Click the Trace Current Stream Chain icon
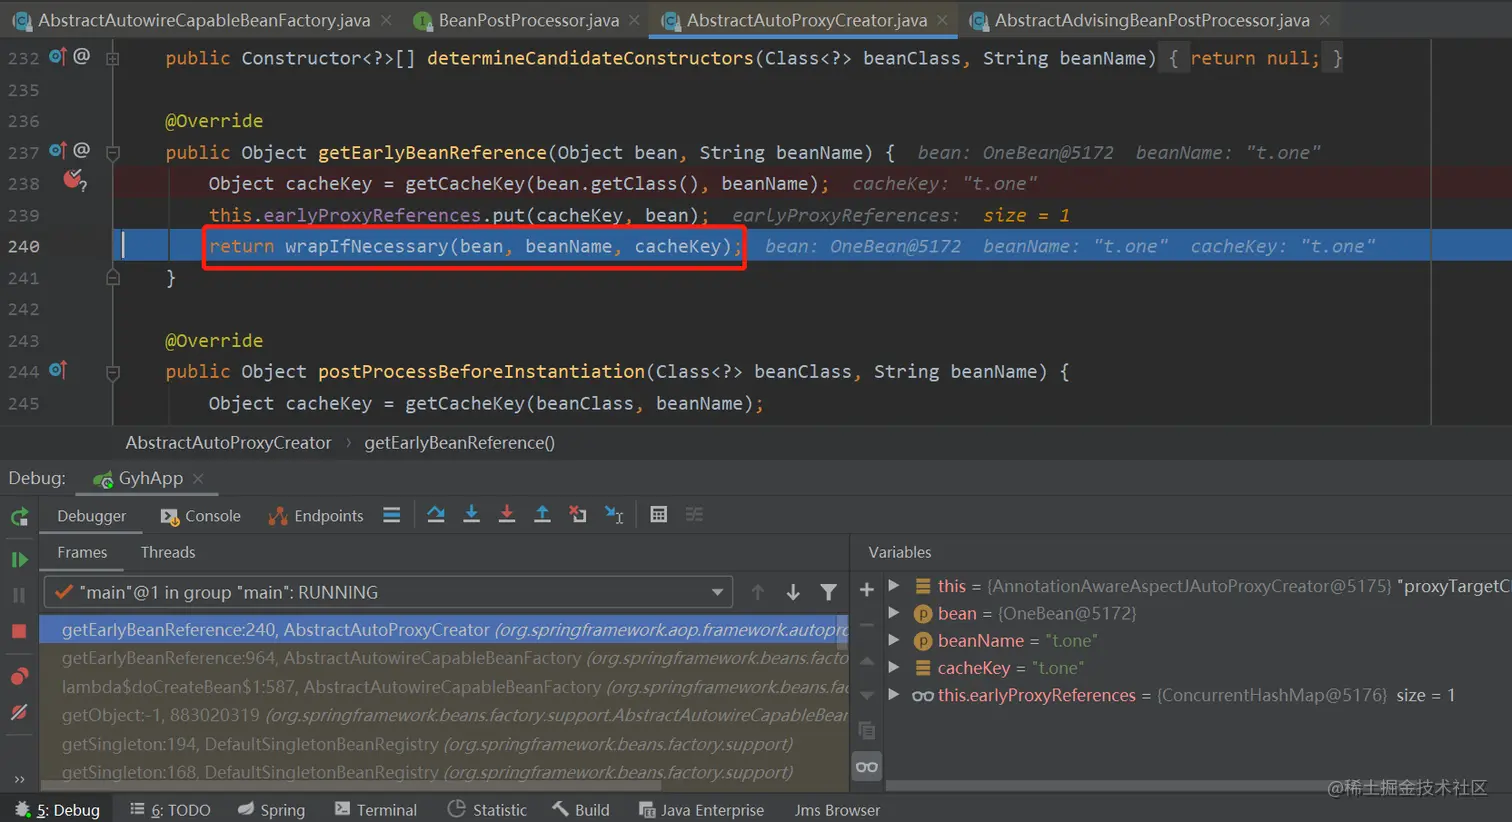 pyautogui.click(x=694, y=515)
